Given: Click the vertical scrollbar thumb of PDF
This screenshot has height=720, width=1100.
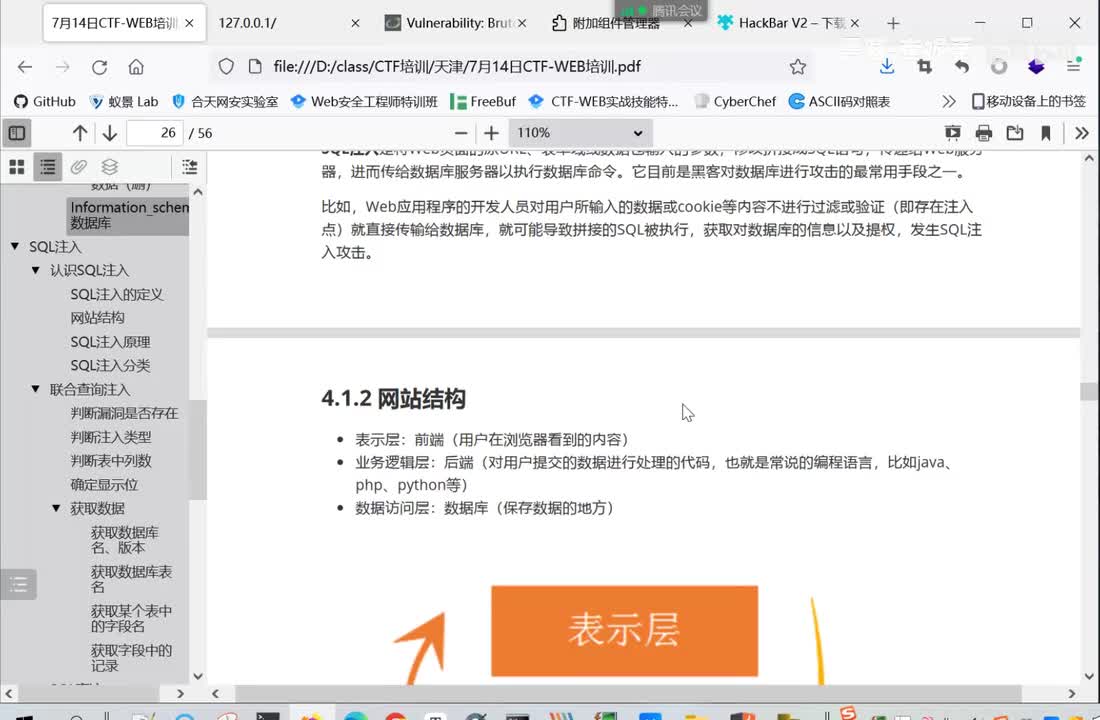Looking at the screenshot, I should (x=1089, y=391).
